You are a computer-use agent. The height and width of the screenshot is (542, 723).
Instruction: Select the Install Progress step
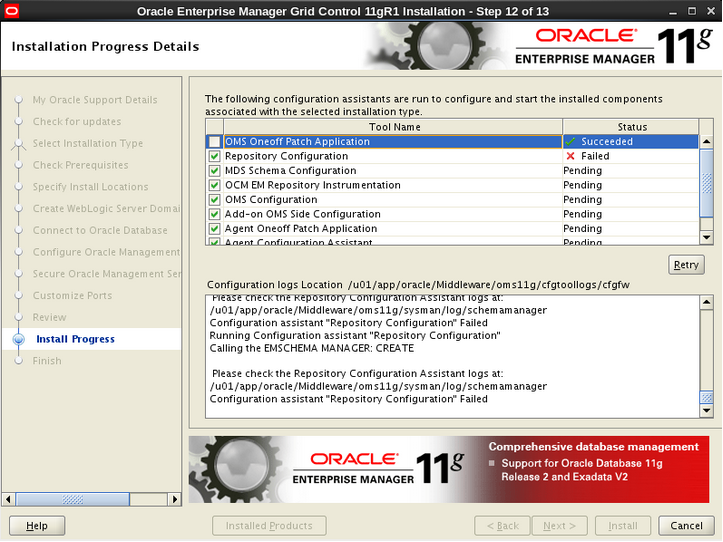[x=75, y=339]
